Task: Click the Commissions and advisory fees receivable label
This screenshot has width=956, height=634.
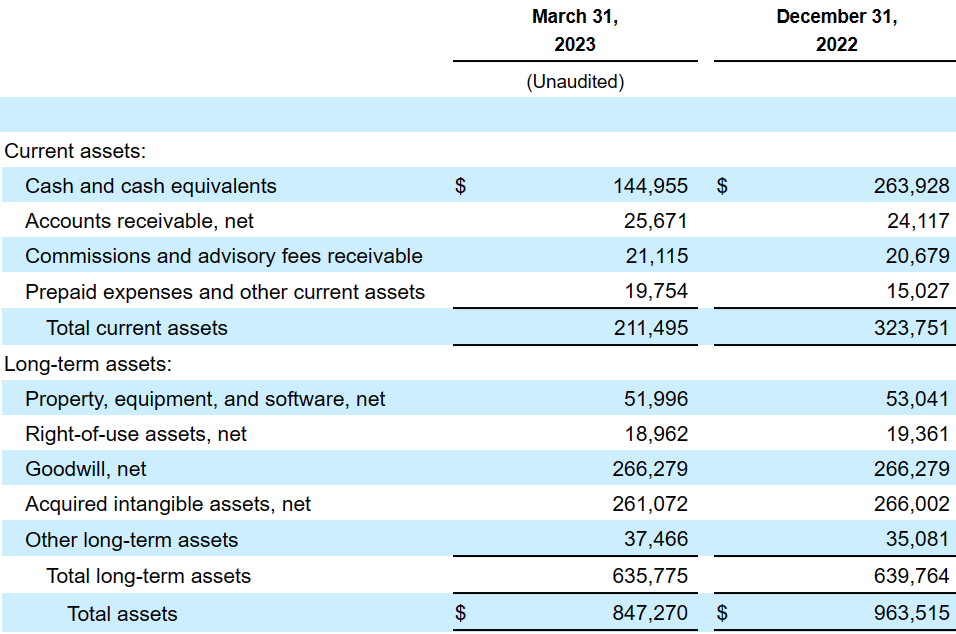Action: coord(223,256)
